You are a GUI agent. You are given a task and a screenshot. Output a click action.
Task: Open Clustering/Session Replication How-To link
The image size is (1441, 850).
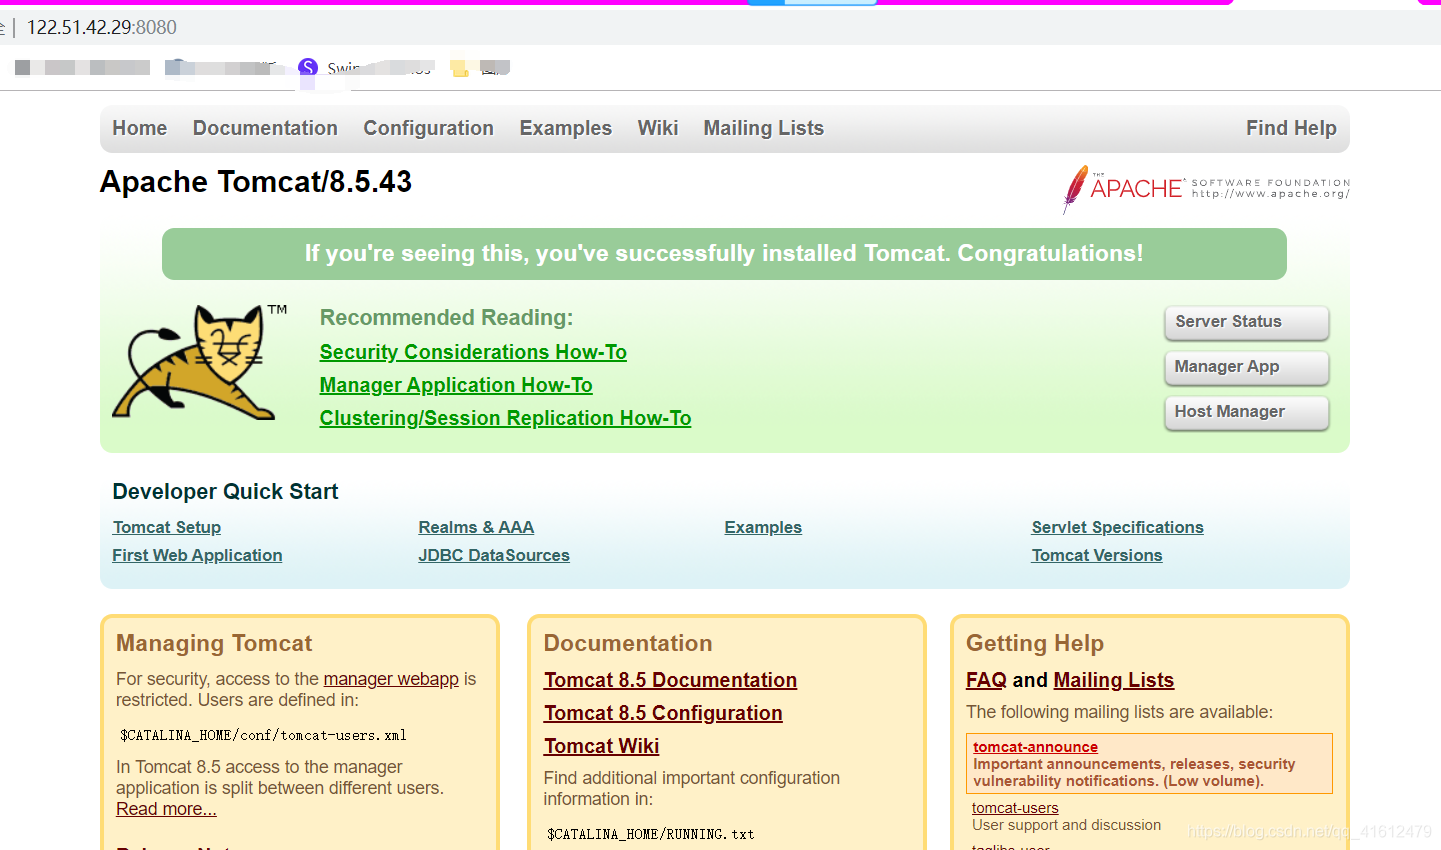coord(505,418)
